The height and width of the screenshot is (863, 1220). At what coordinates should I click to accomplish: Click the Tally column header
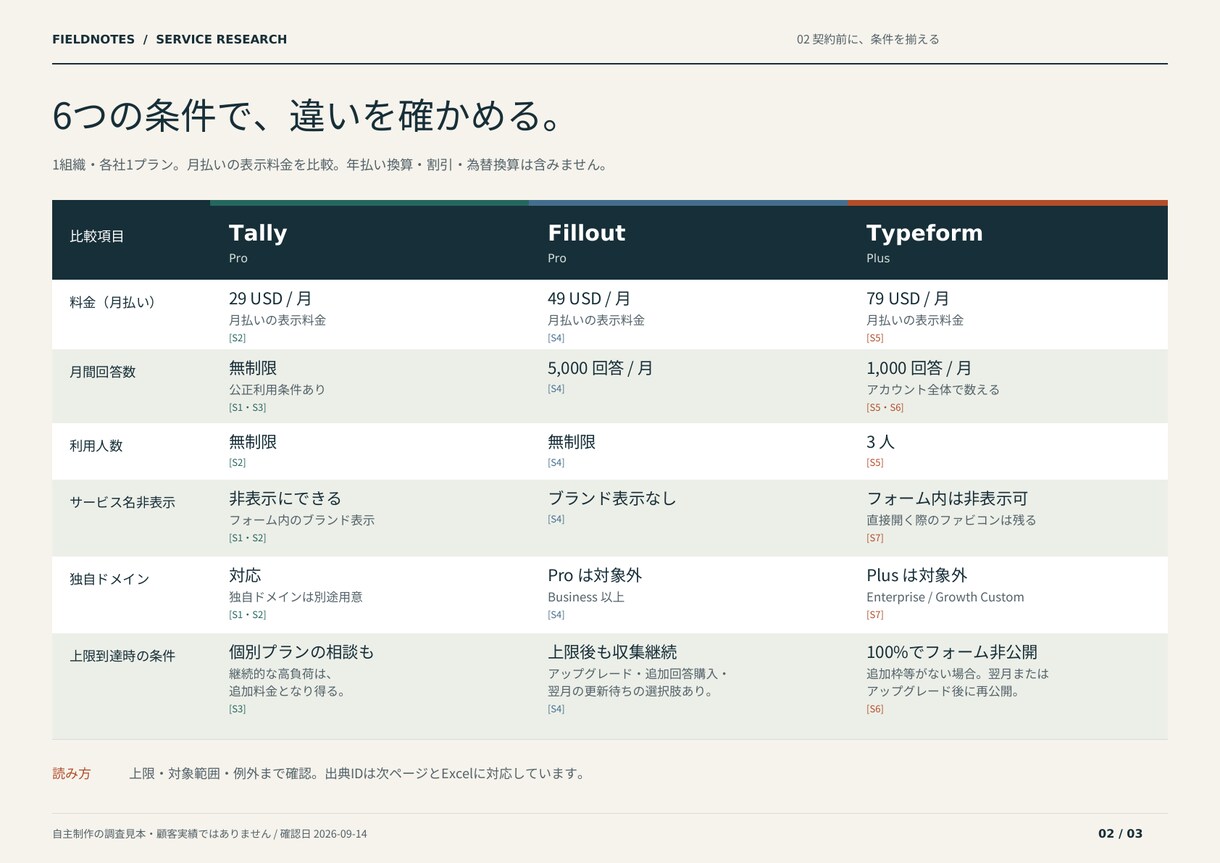(x=257, y=233)
